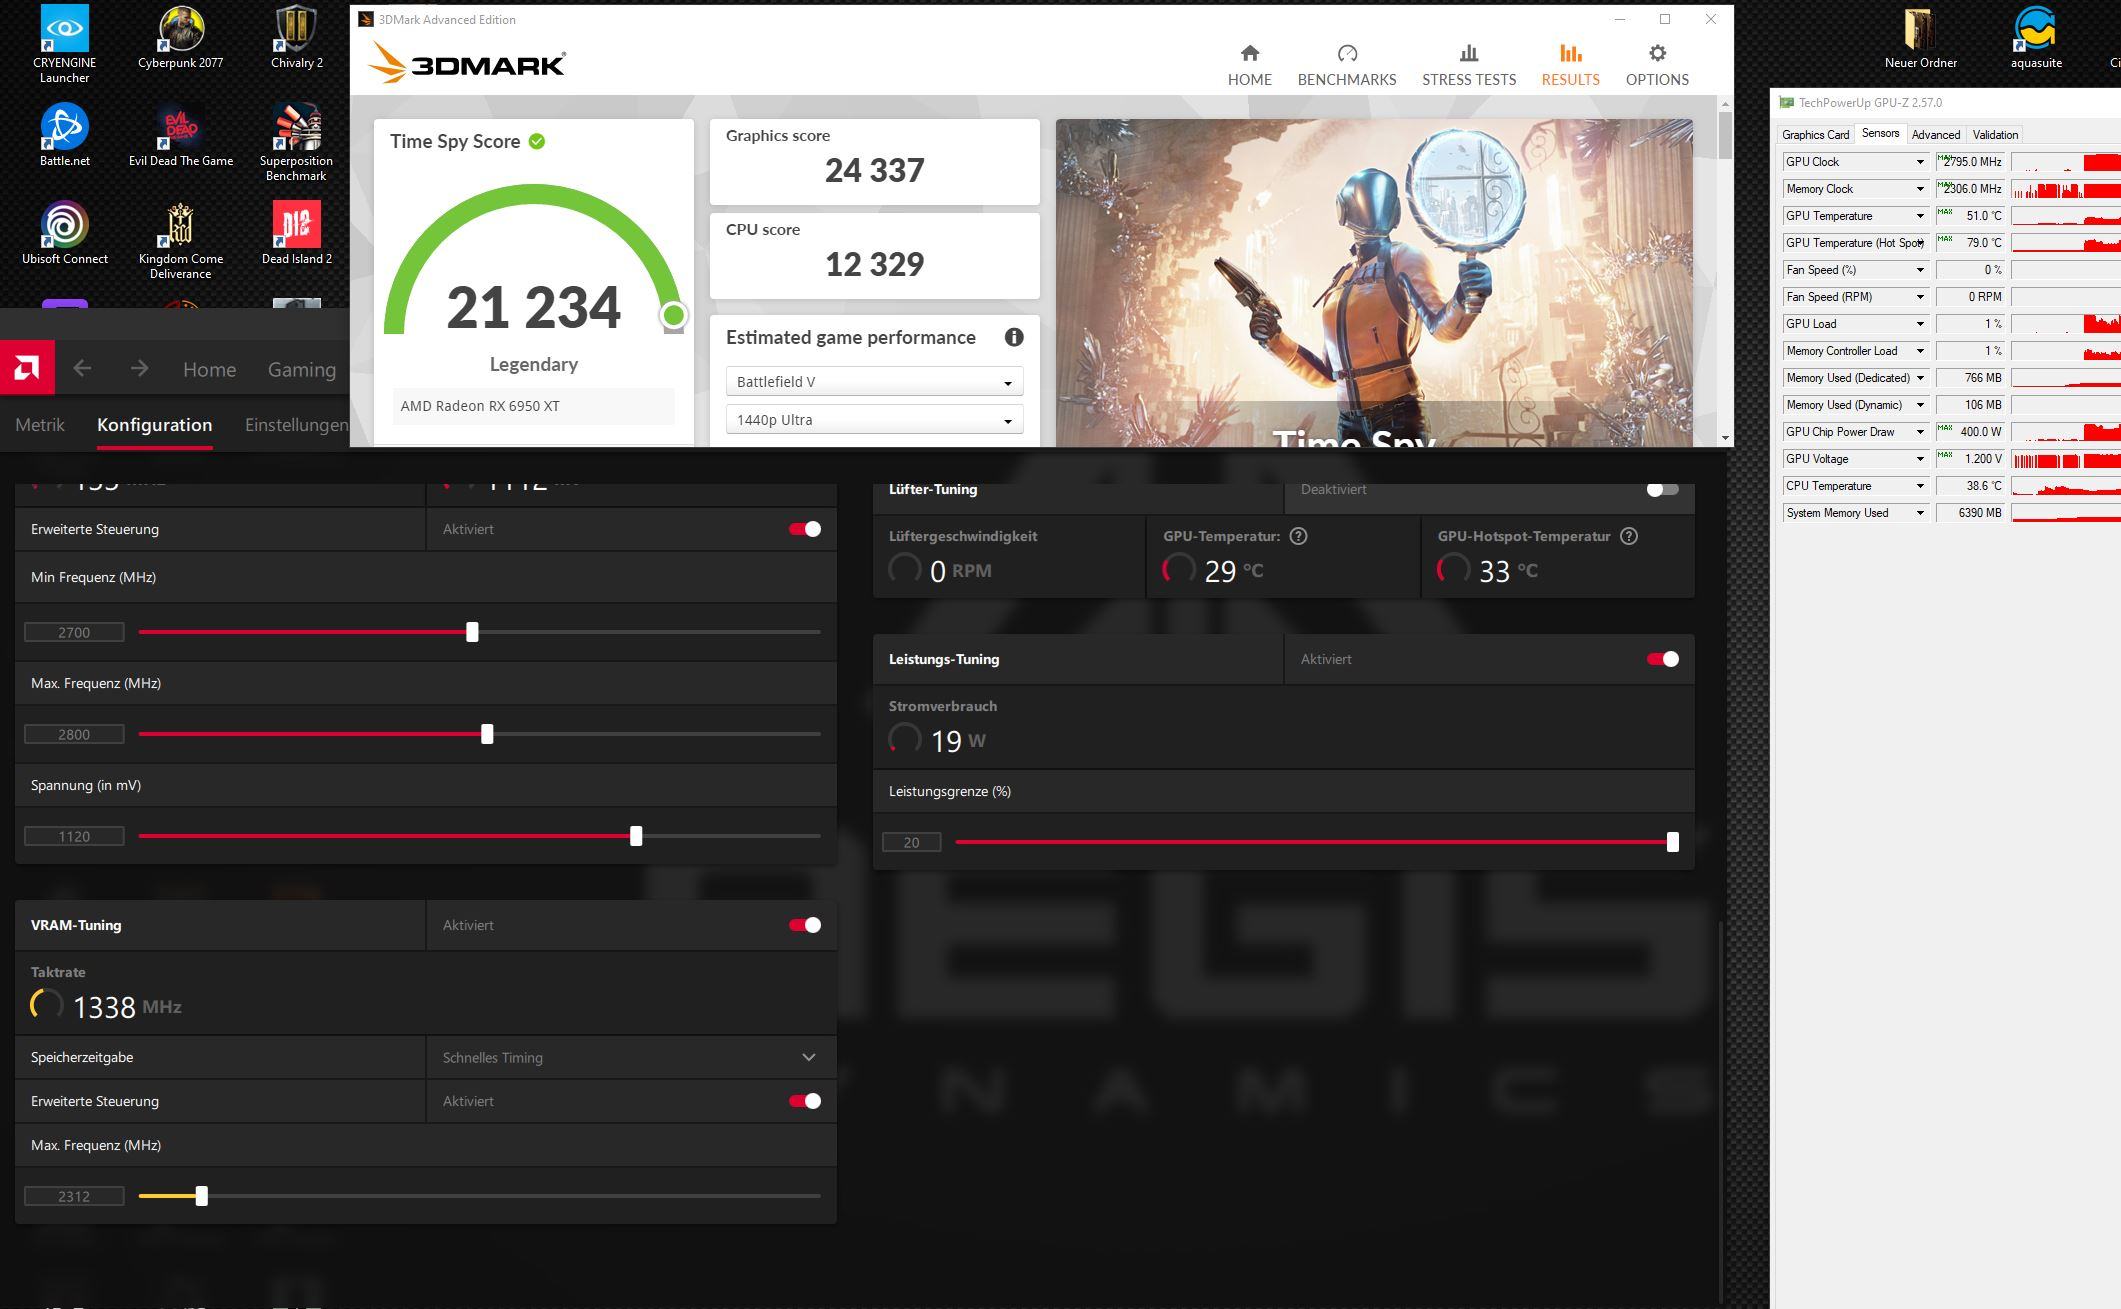Viewport: 2121px width, 1309px height.
Task: Disable the Leistungs-Tuning switch
Action: [1663, 659]
